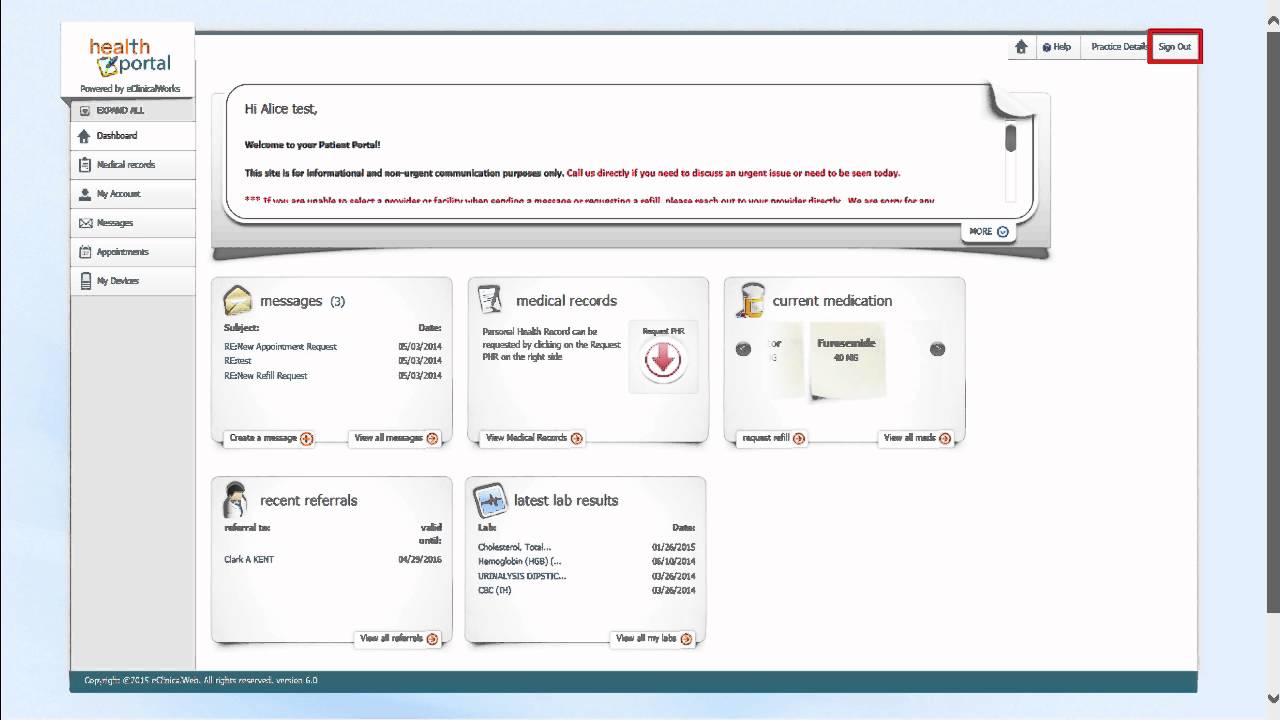Image resolution: width=1280 pixels, height=720 pixels.
Task: Click the My Account person icon
Action: pos(85,194)
